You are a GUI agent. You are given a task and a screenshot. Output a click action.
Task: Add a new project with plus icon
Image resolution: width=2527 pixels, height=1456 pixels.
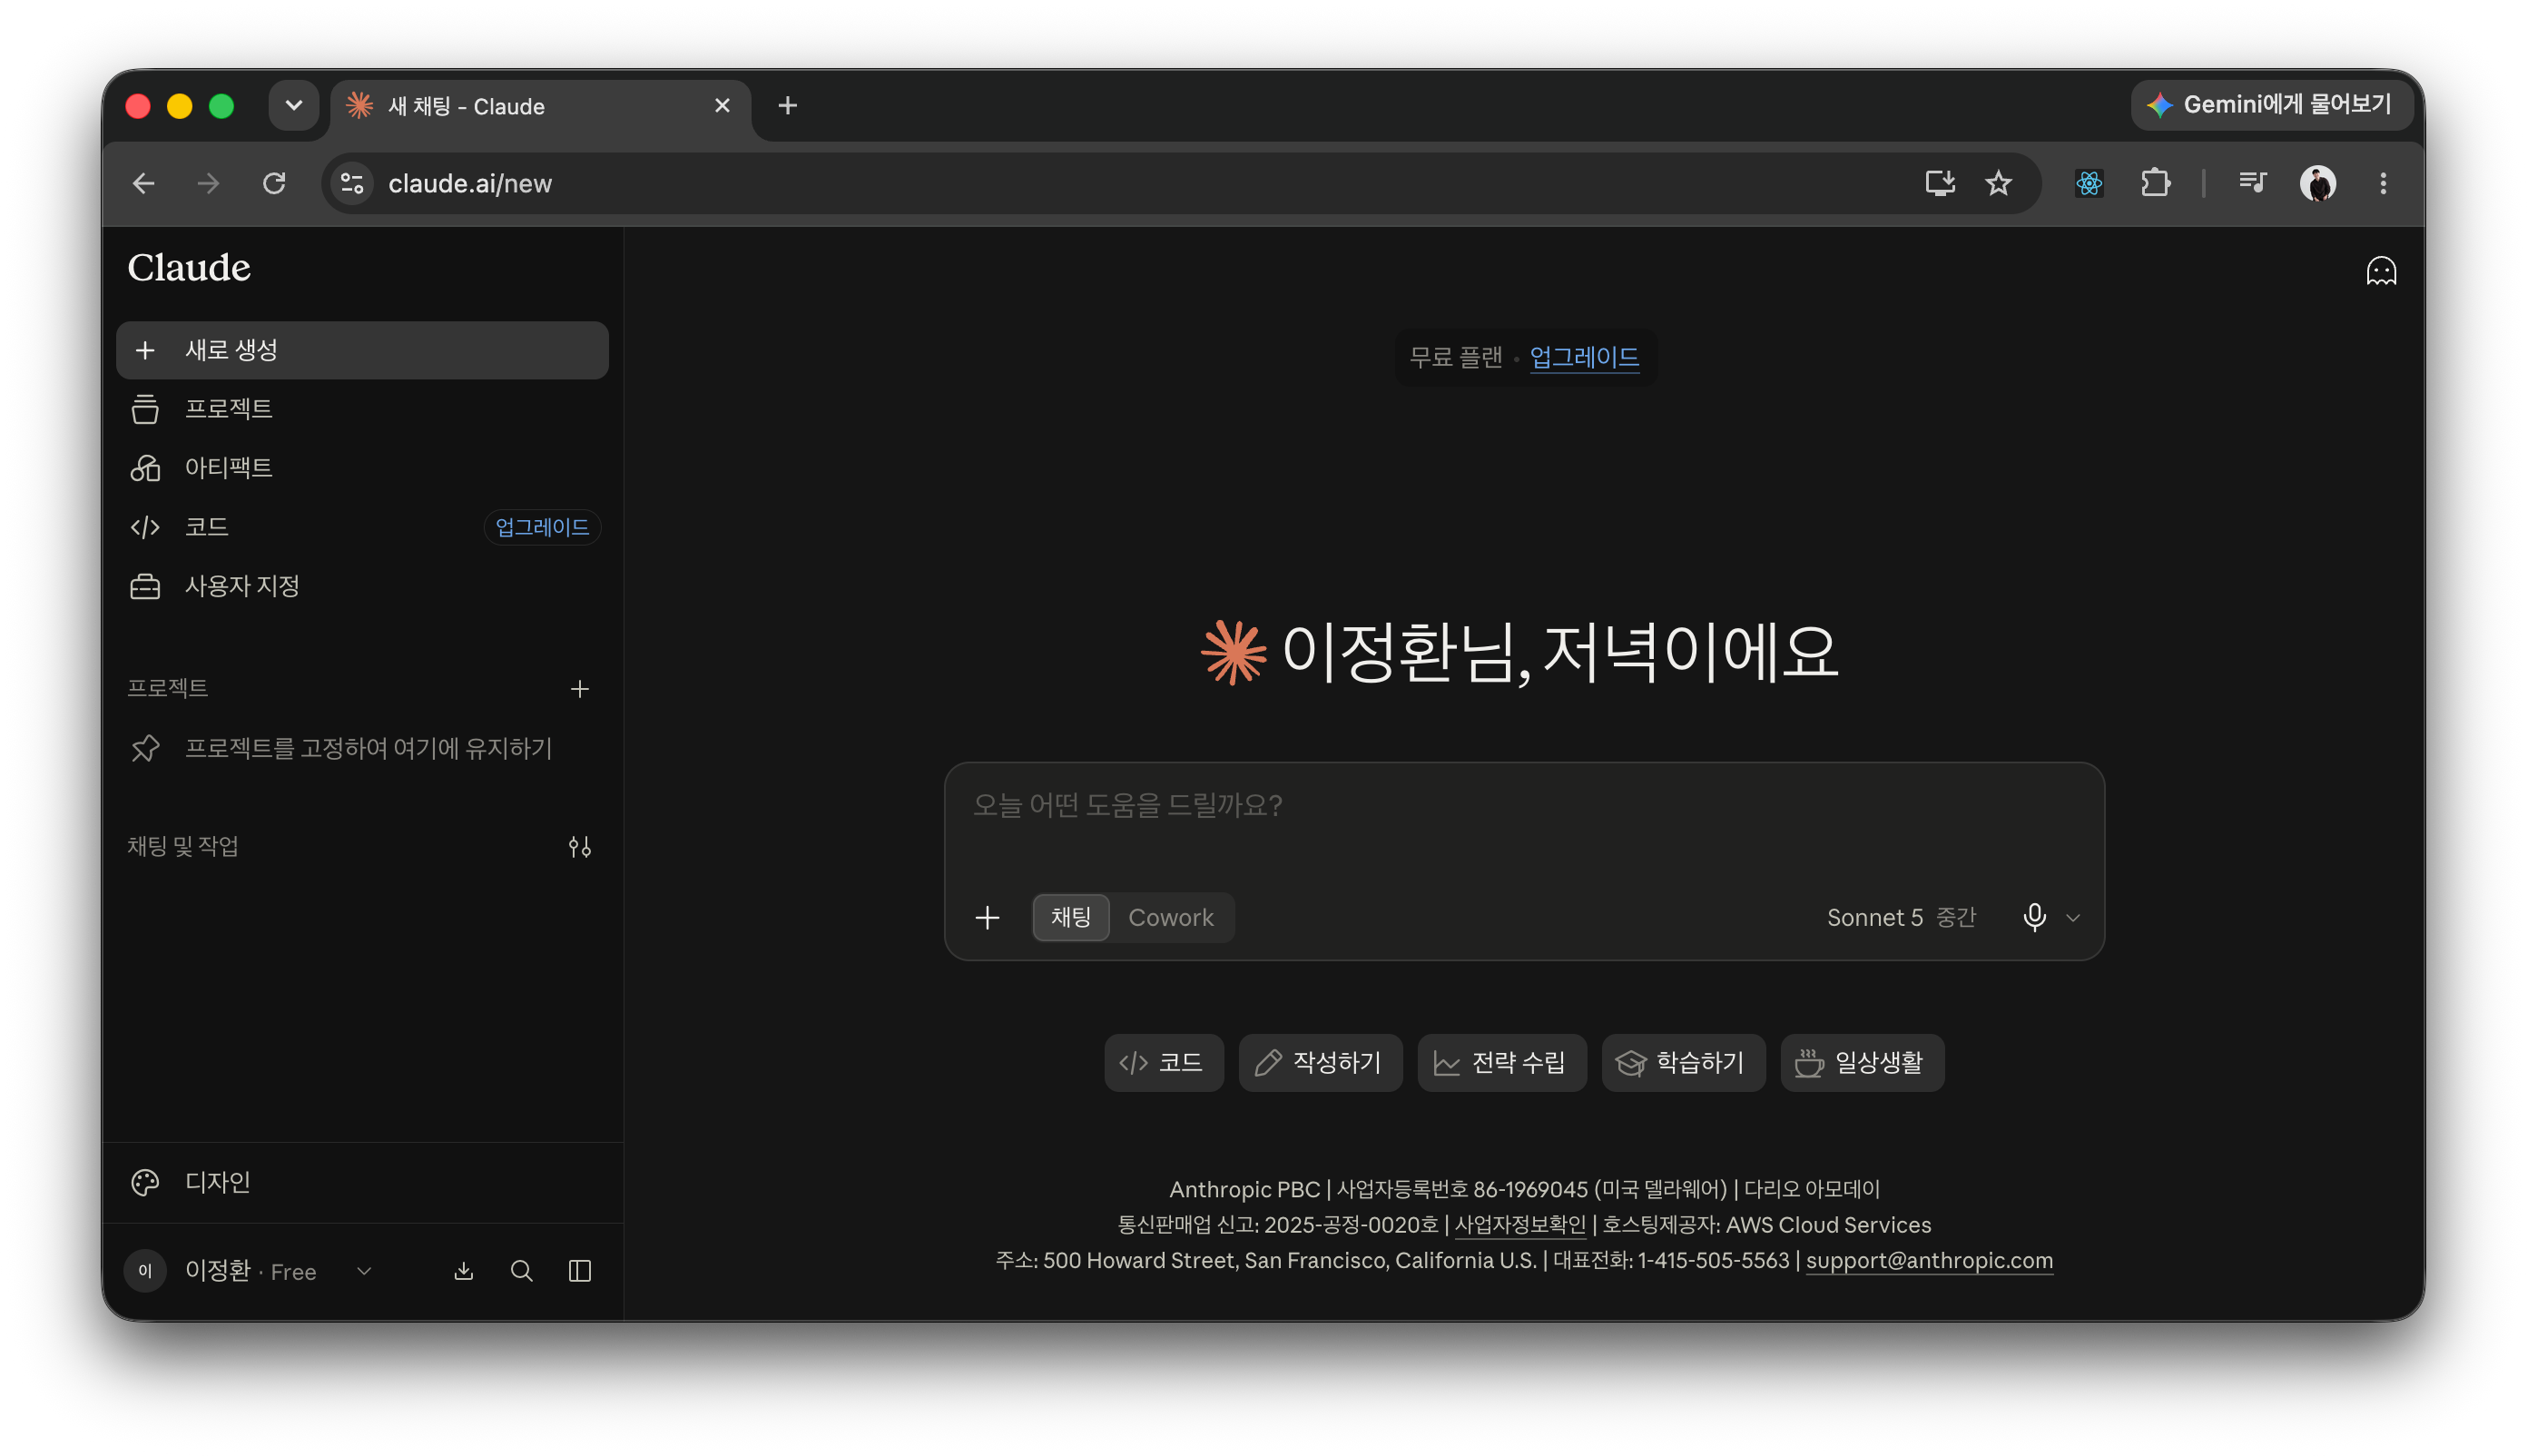[580, 689]
